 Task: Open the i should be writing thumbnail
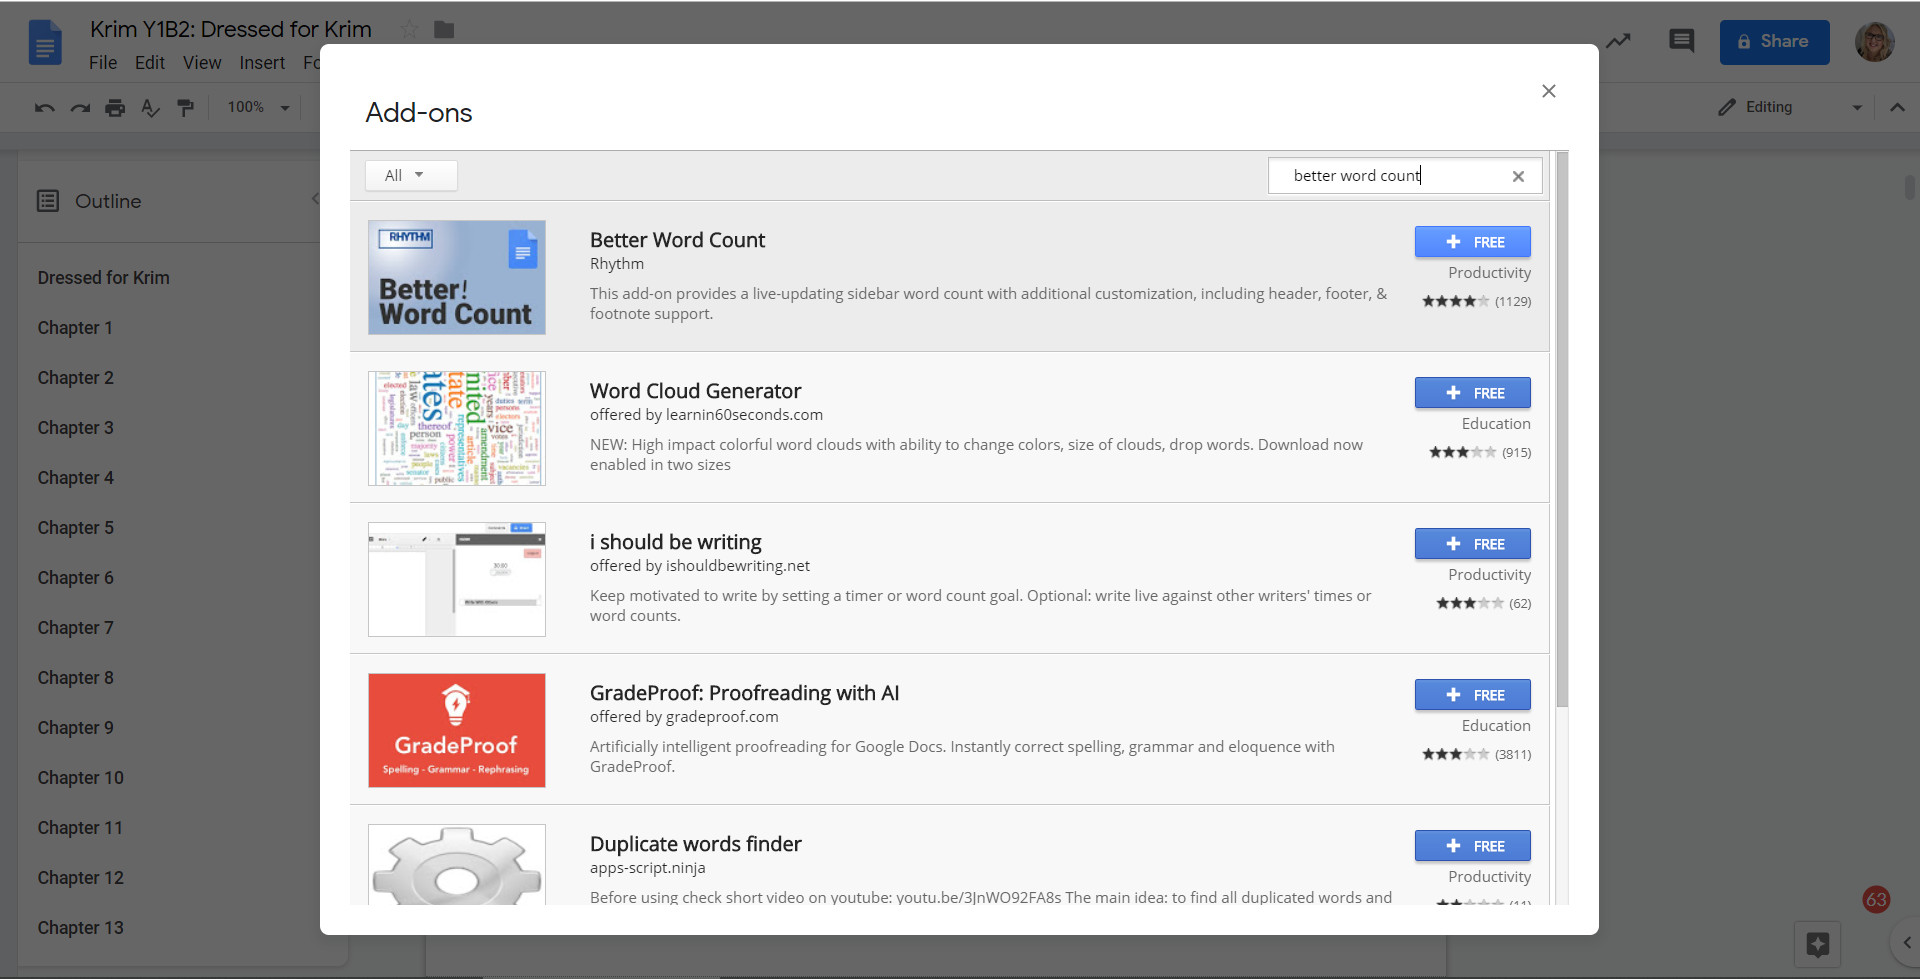[457, 579]
